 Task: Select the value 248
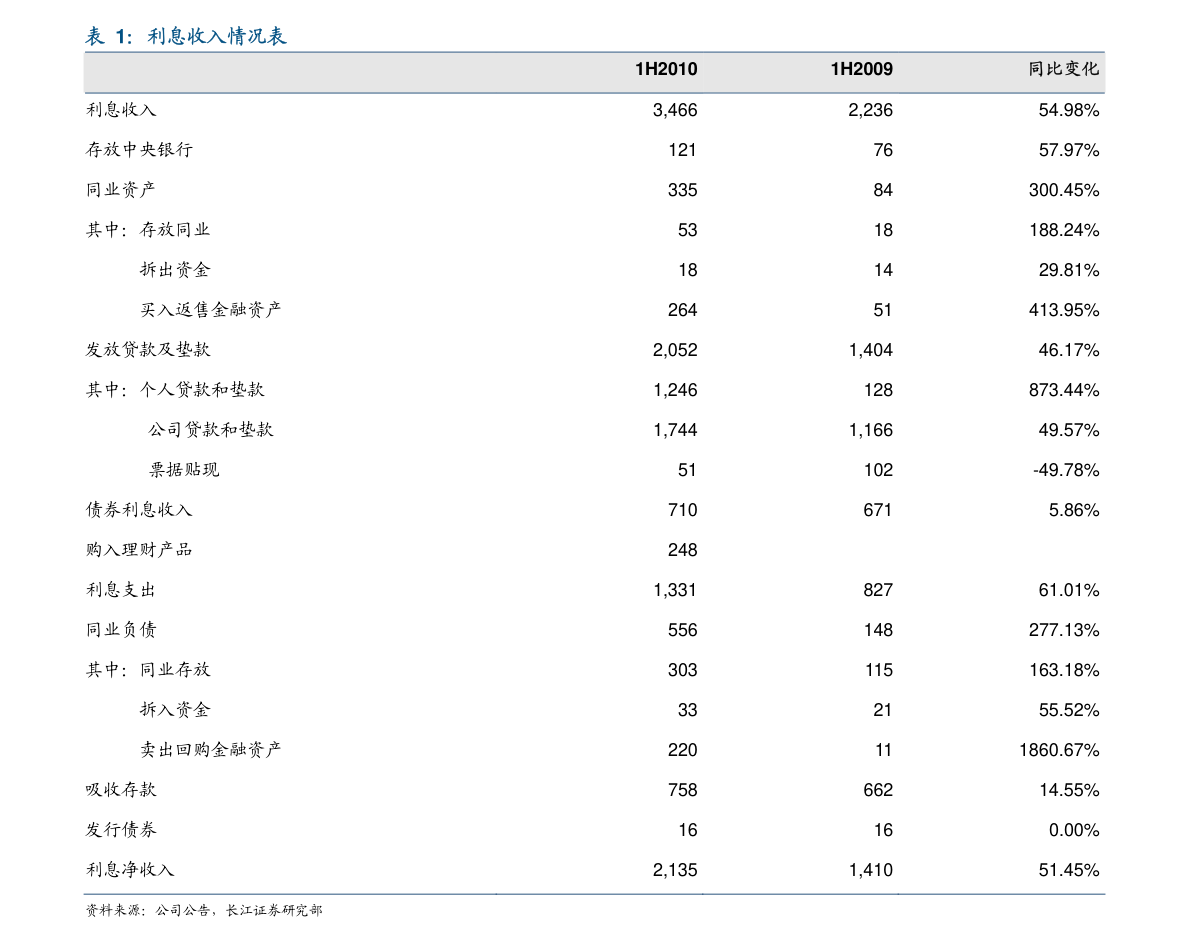point(682,550)
